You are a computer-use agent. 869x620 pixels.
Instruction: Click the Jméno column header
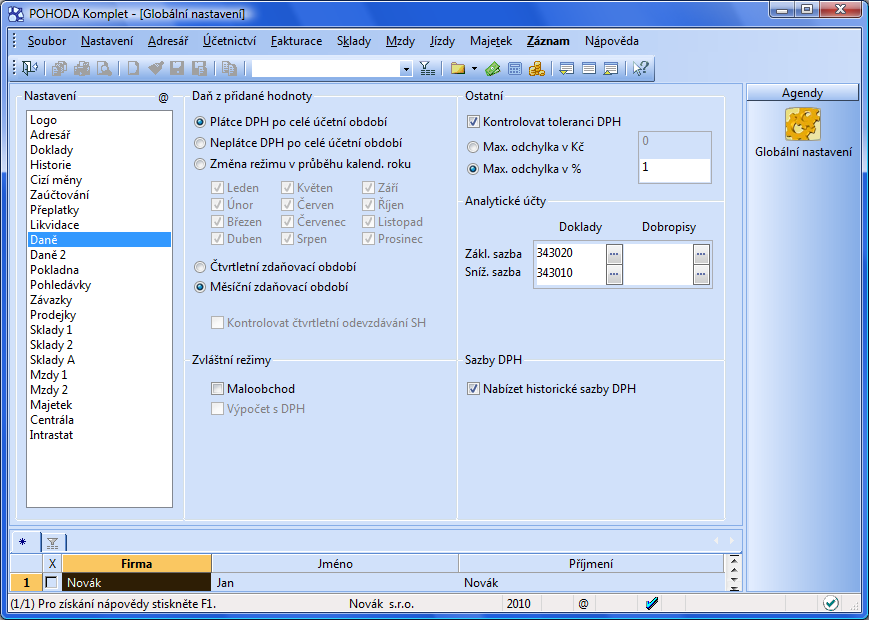[335, 563]
